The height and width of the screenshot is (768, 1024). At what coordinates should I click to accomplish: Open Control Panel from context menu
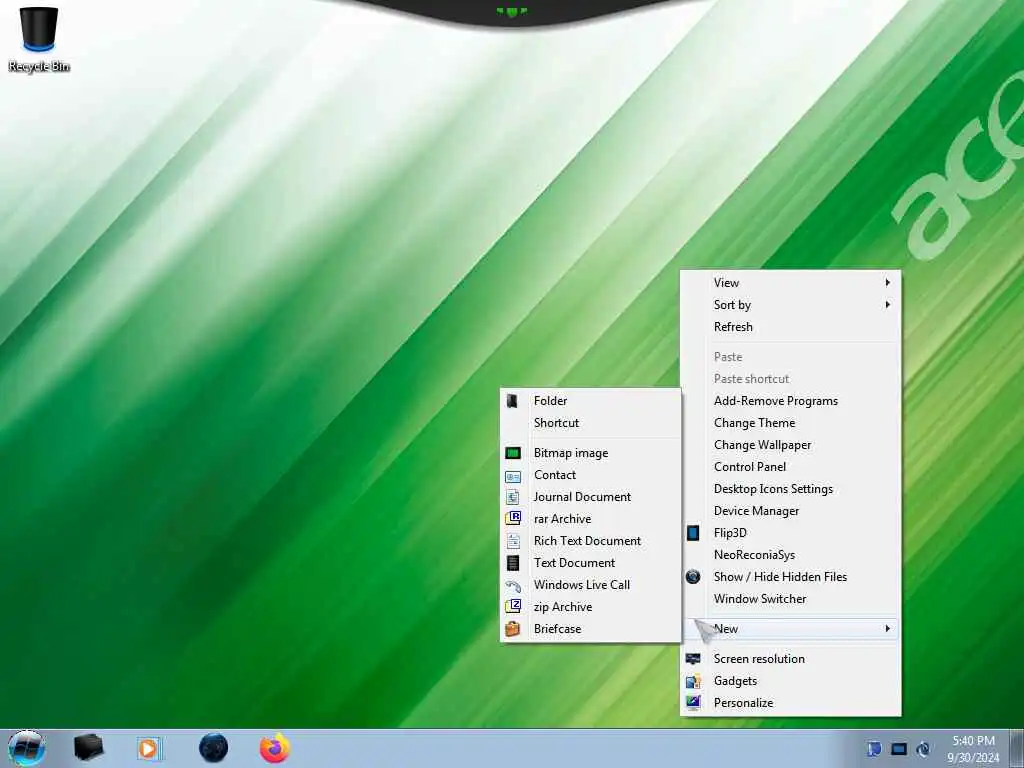pos(750,467)
